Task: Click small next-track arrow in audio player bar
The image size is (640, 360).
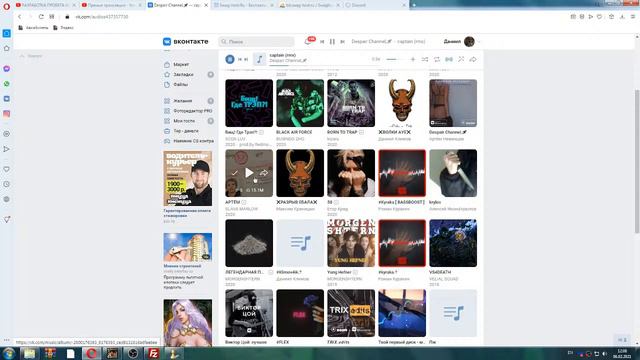Action: 246,59
